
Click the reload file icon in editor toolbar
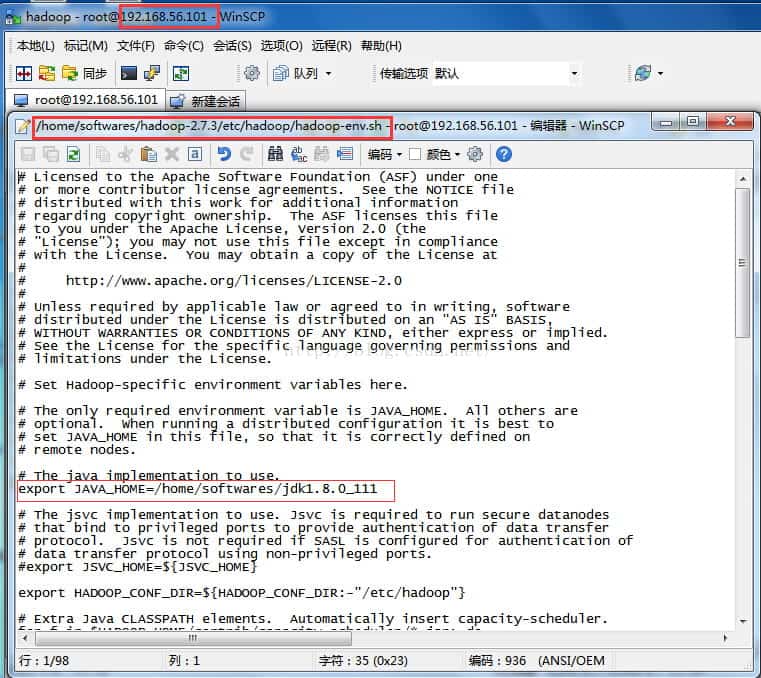[73, 154]
